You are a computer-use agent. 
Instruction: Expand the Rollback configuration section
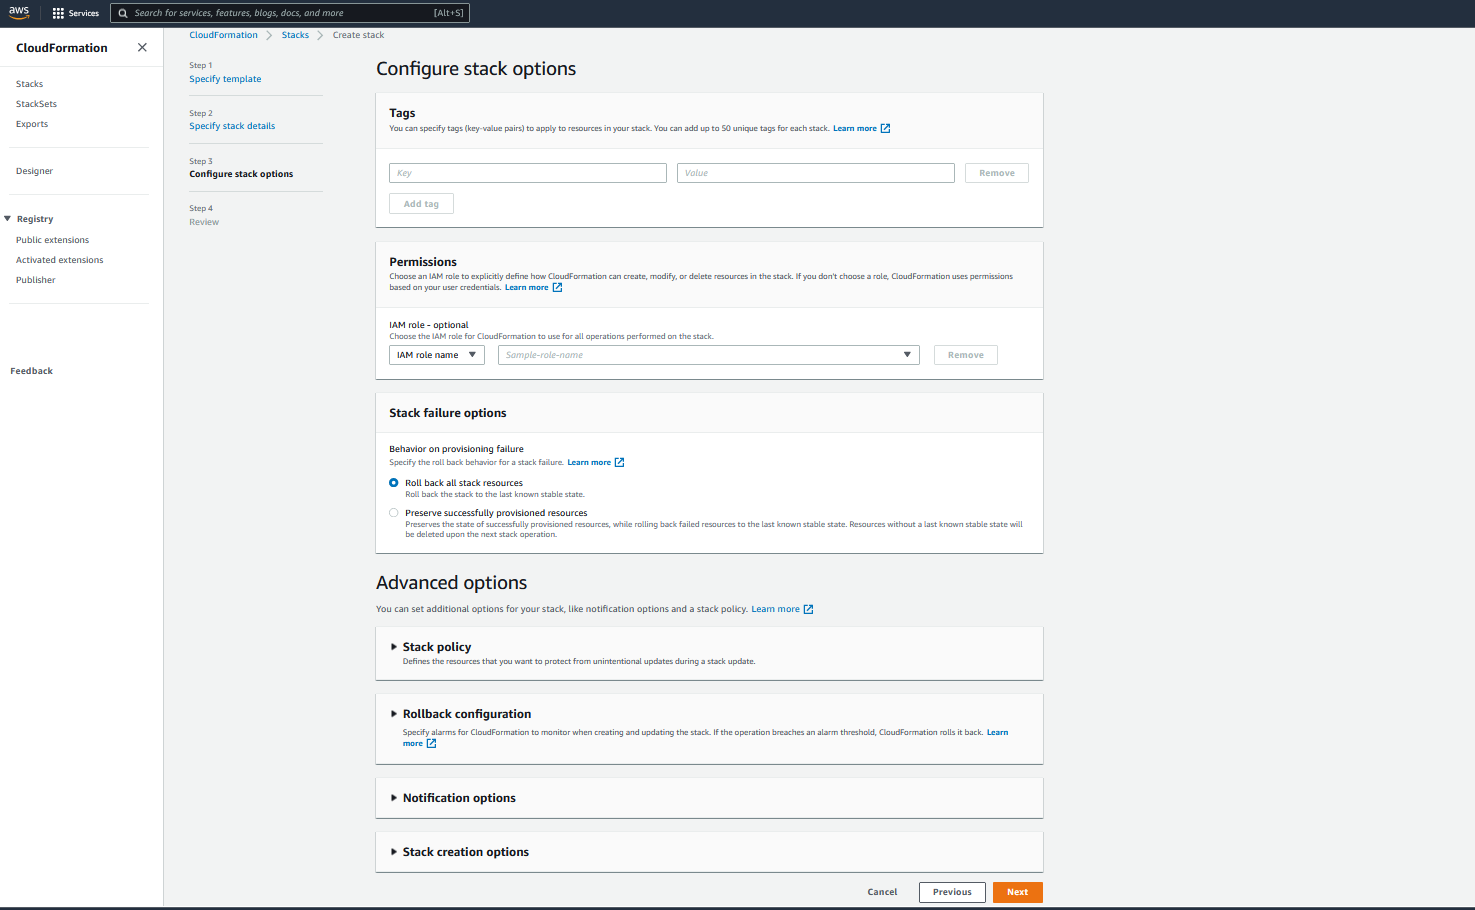tap(394, 714)
